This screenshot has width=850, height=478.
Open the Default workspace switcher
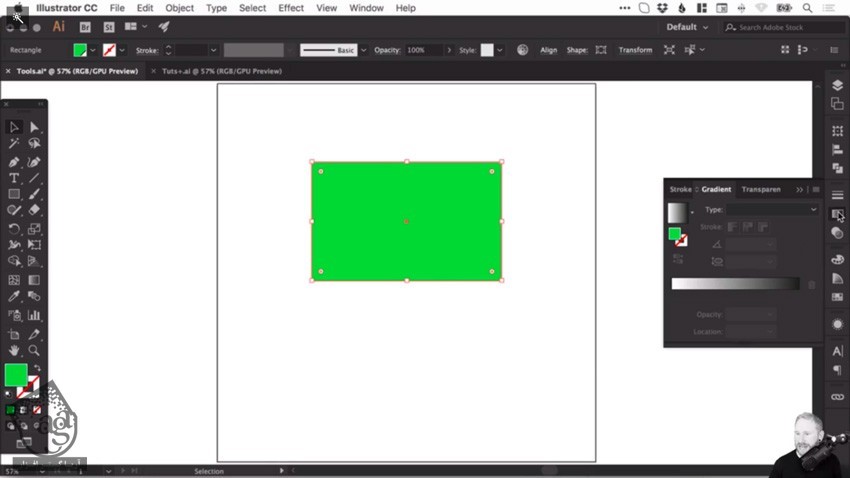pyautogui.click(x=687, y=27)
